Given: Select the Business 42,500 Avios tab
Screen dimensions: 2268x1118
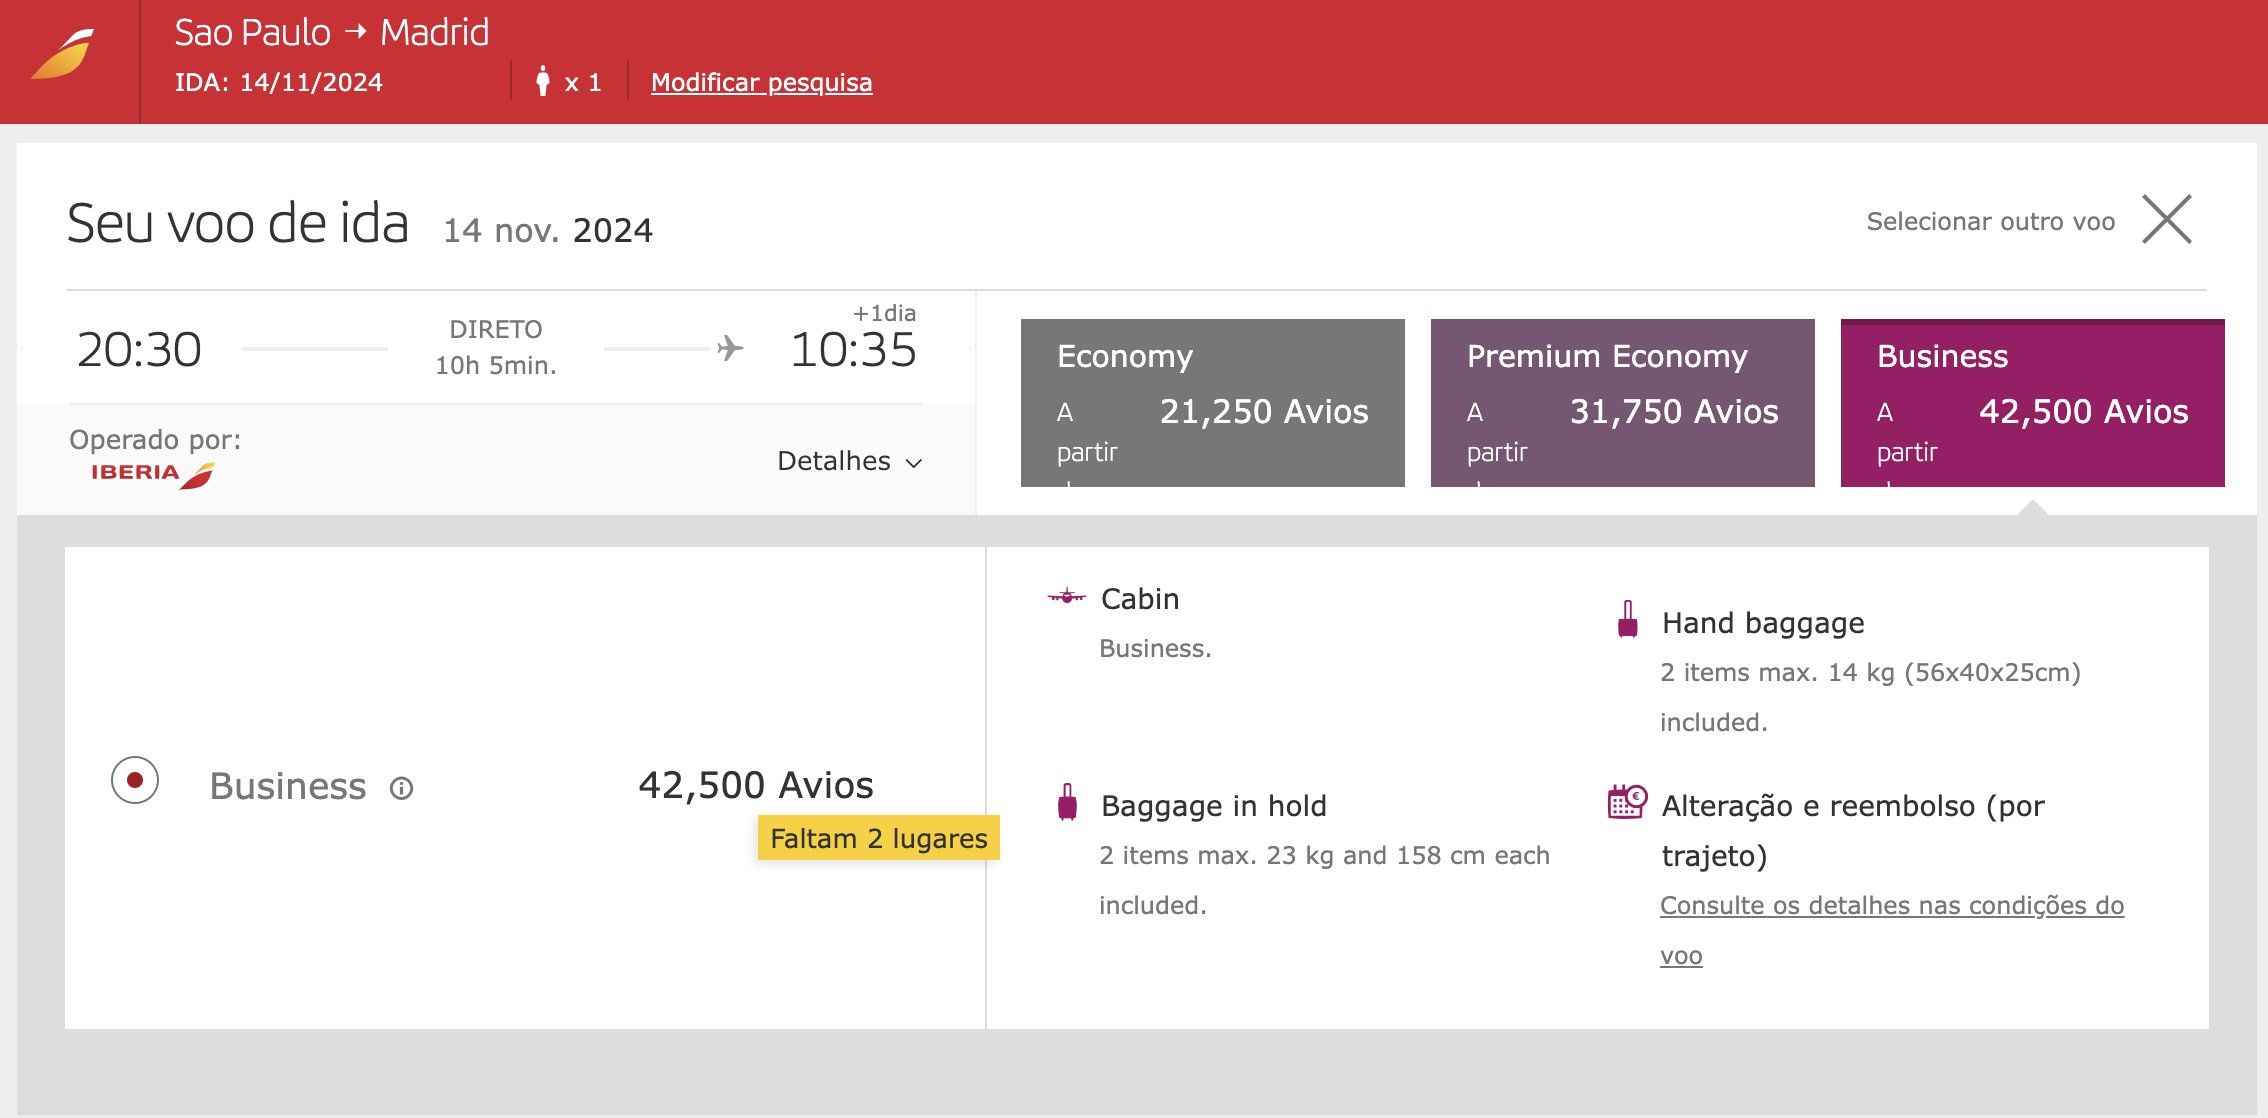Looking at the screenshot, I should pyautogui.click(x=2032, y=403).
